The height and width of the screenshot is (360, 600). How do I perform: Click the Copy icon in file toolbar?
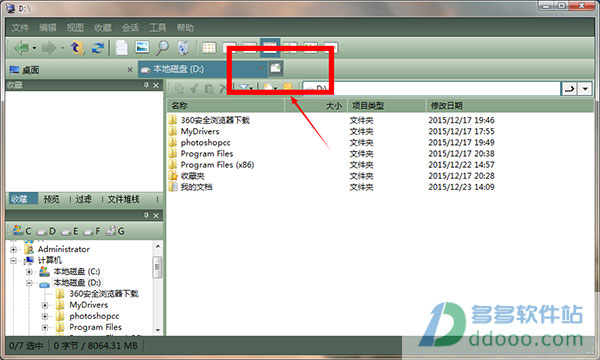coord(179,89)
